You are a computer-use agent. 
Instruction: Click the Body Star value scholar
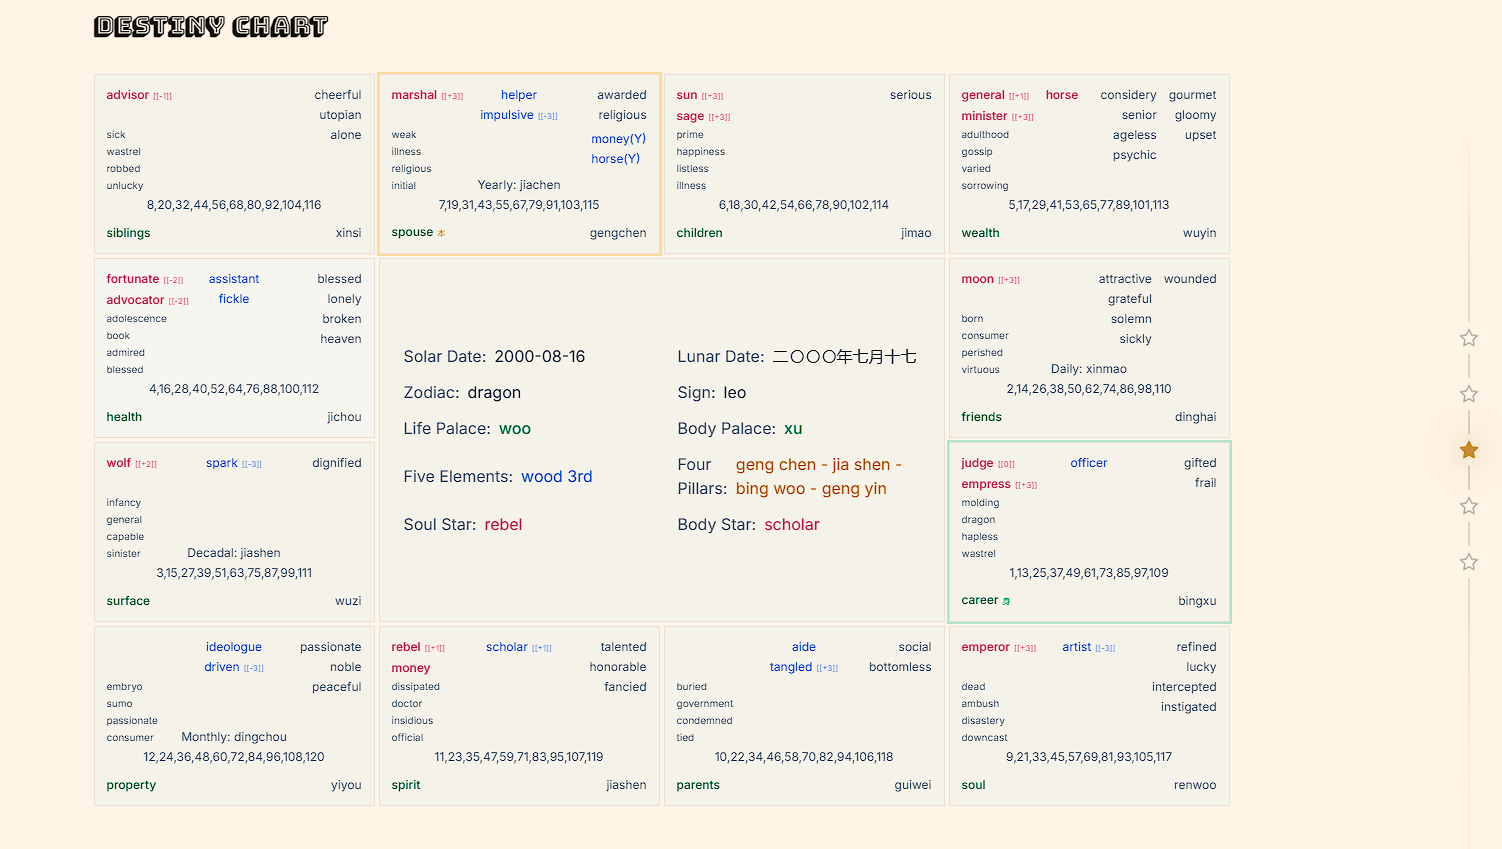[x=792, y=525]
